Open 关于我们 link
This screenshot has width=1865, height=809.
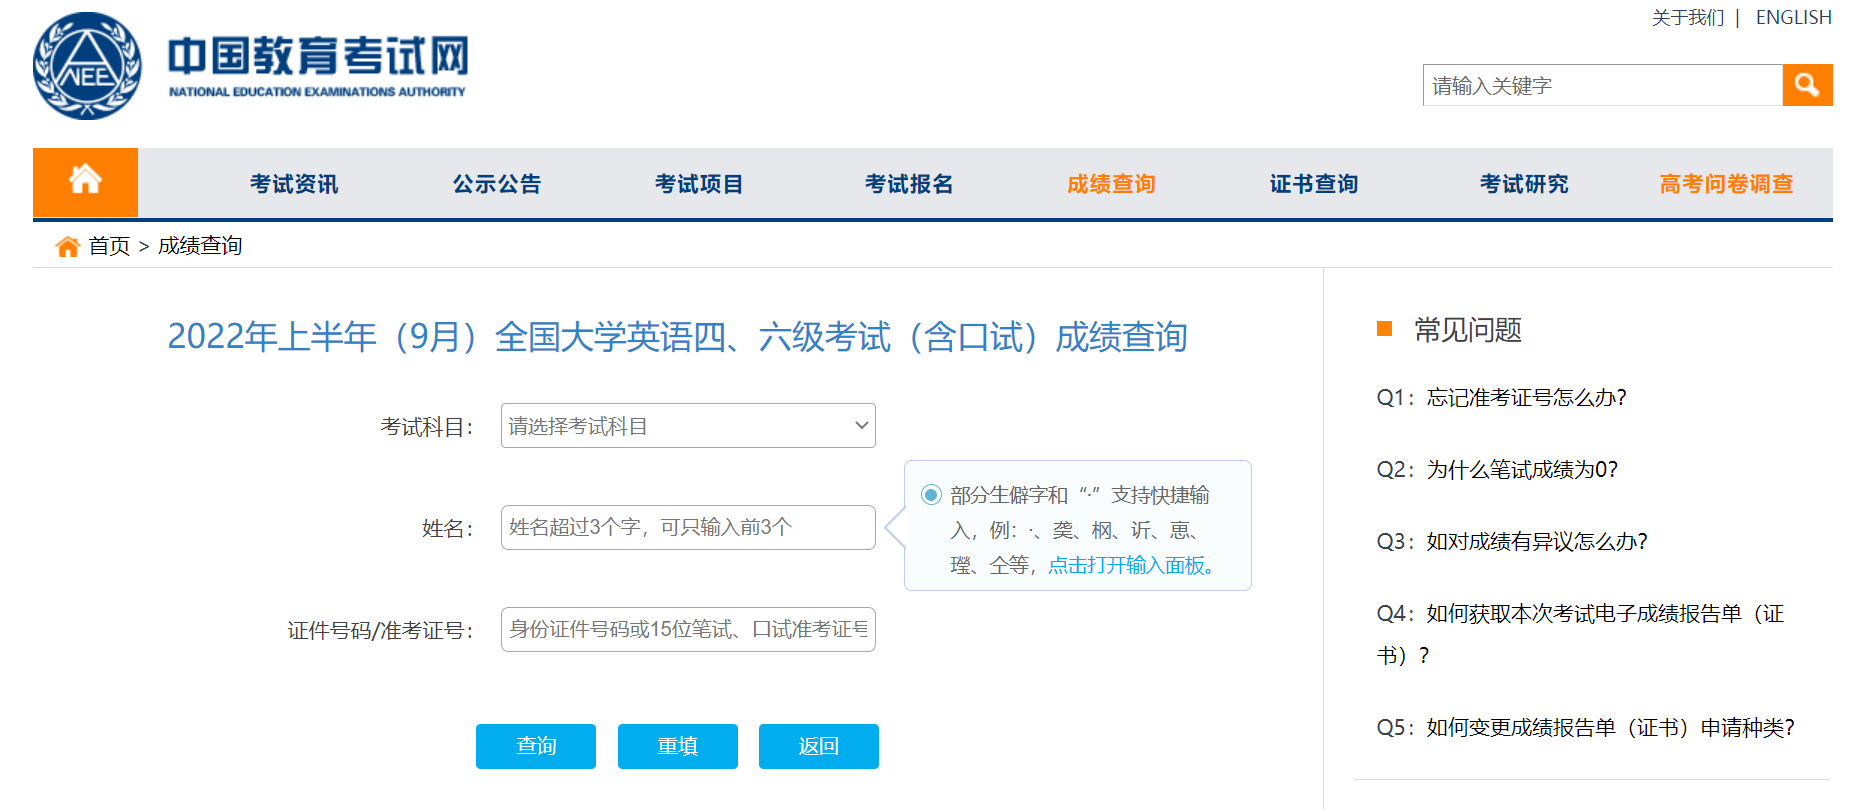point(1687,18)
